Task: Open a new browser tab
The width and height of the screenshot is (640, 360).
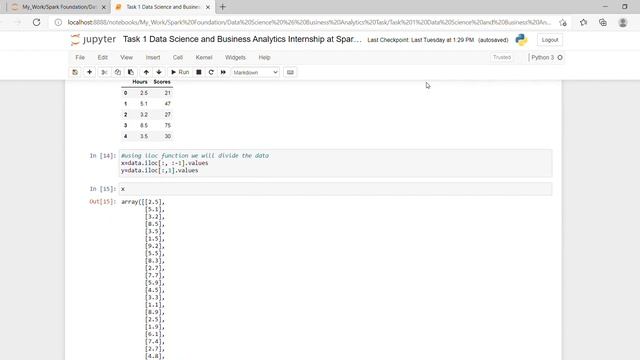Action: (223, 7)
